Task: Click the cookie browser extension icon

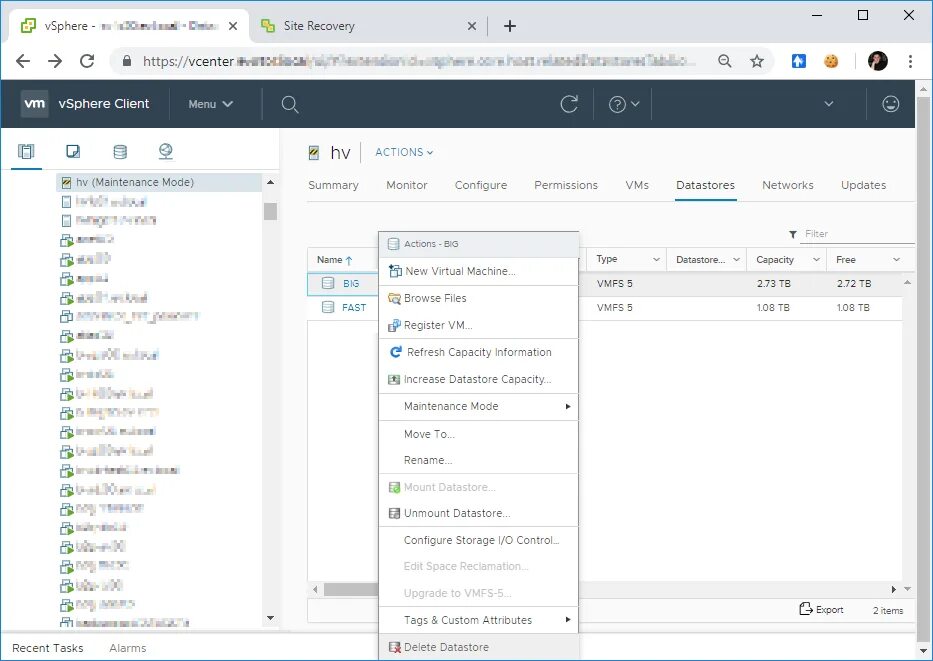Action: pyautogui.click(x=831, y=61)
